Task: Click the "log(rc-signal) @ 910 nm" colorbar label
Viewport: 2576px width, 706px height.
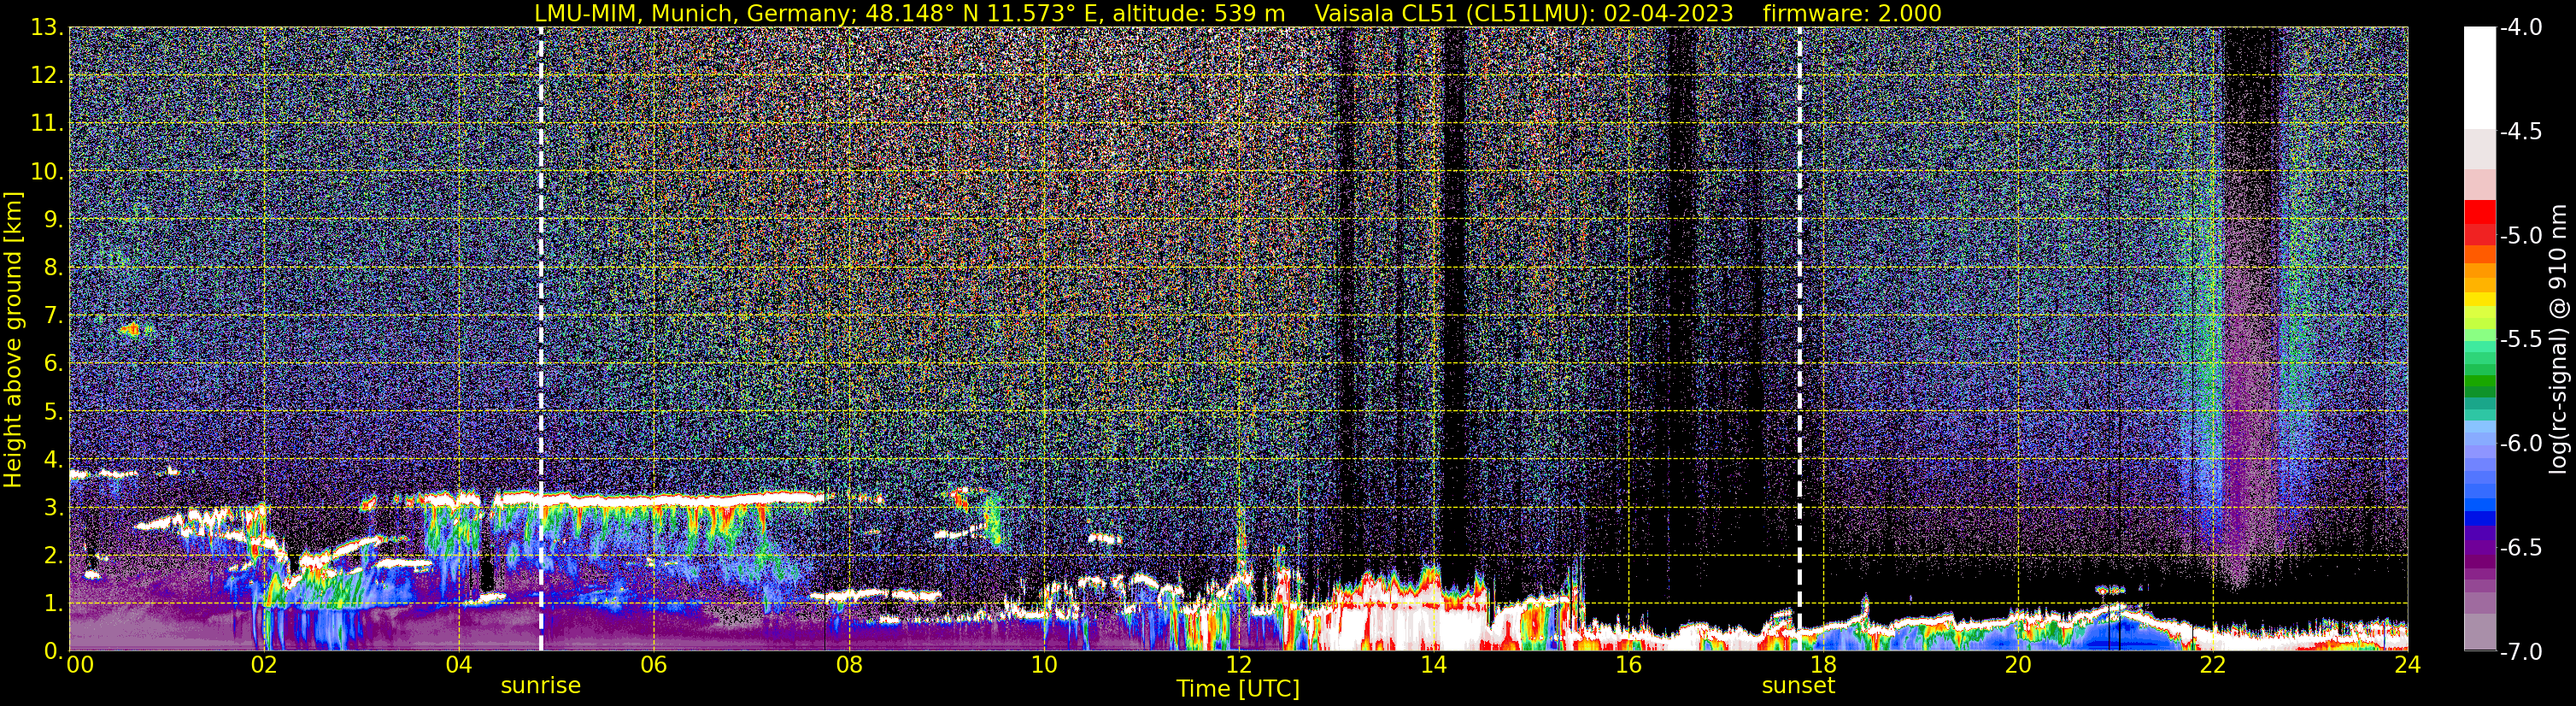Action: pos(2559,340)
